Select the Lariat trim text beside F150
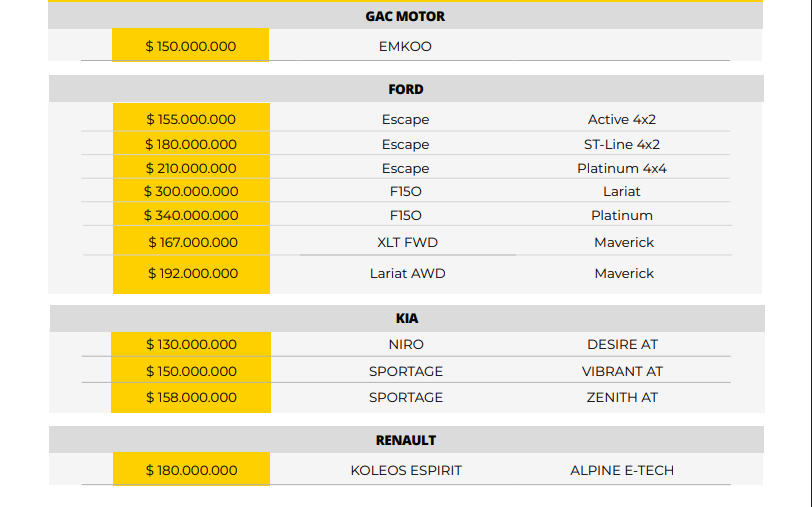 click(x=621, y=191)
